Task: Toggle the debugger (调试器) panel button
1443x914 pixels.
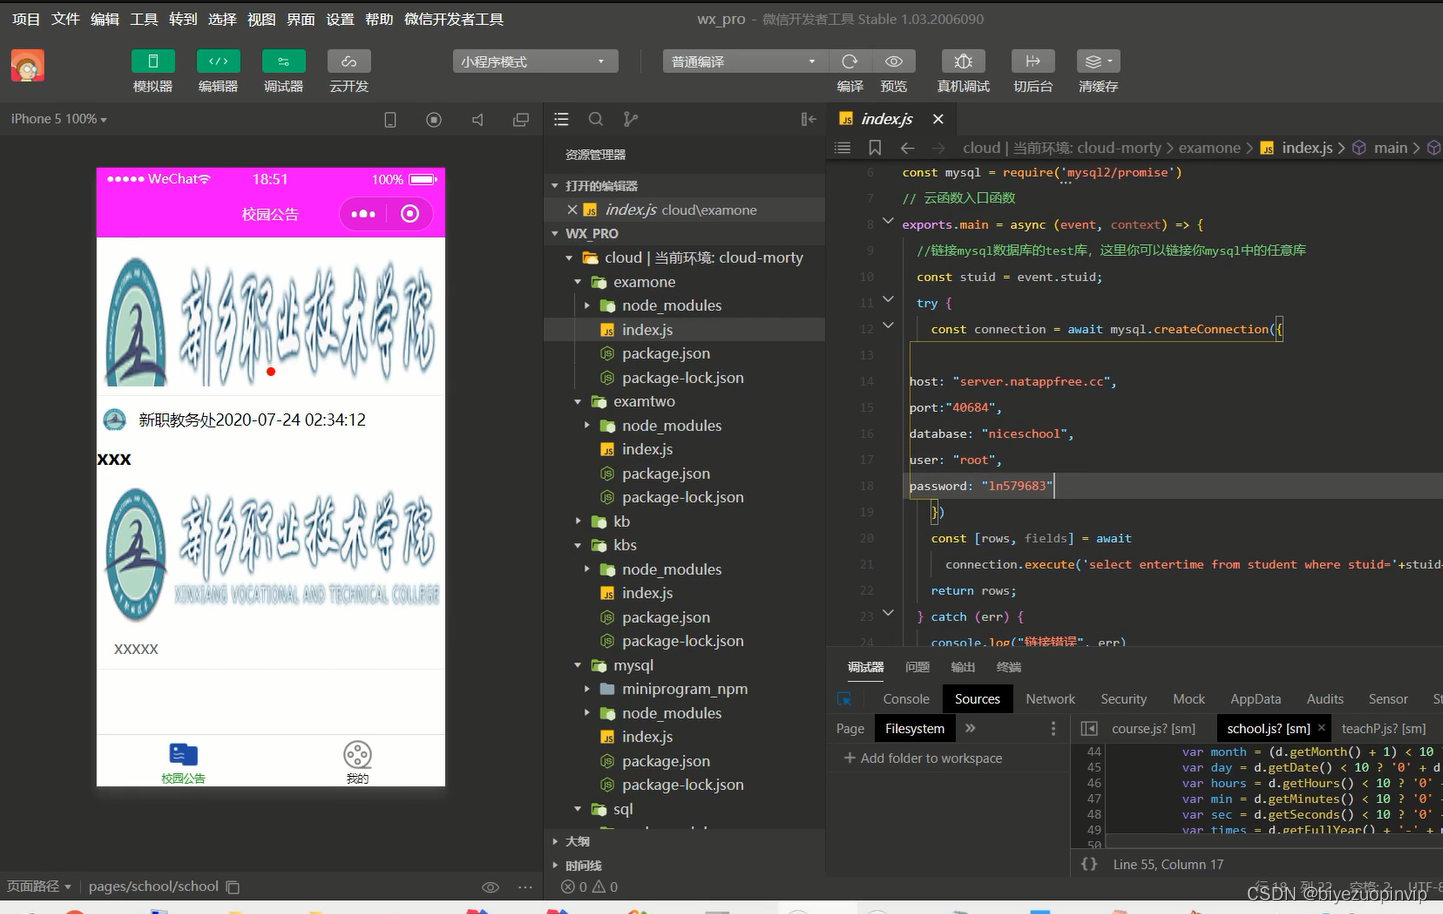Action: 283,61
